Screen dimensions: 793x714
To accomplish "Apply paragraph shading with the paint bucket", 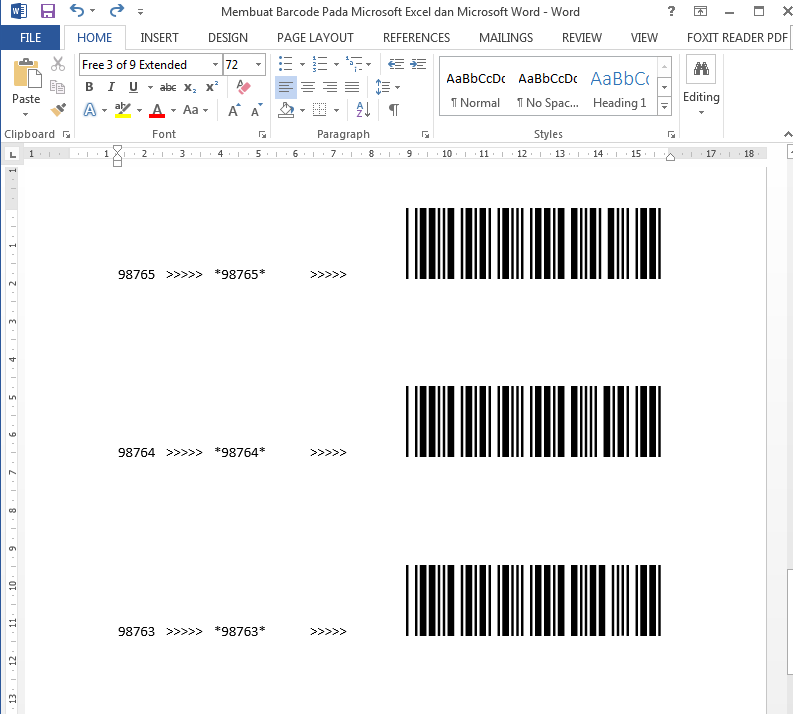I will tap(286, 110).
